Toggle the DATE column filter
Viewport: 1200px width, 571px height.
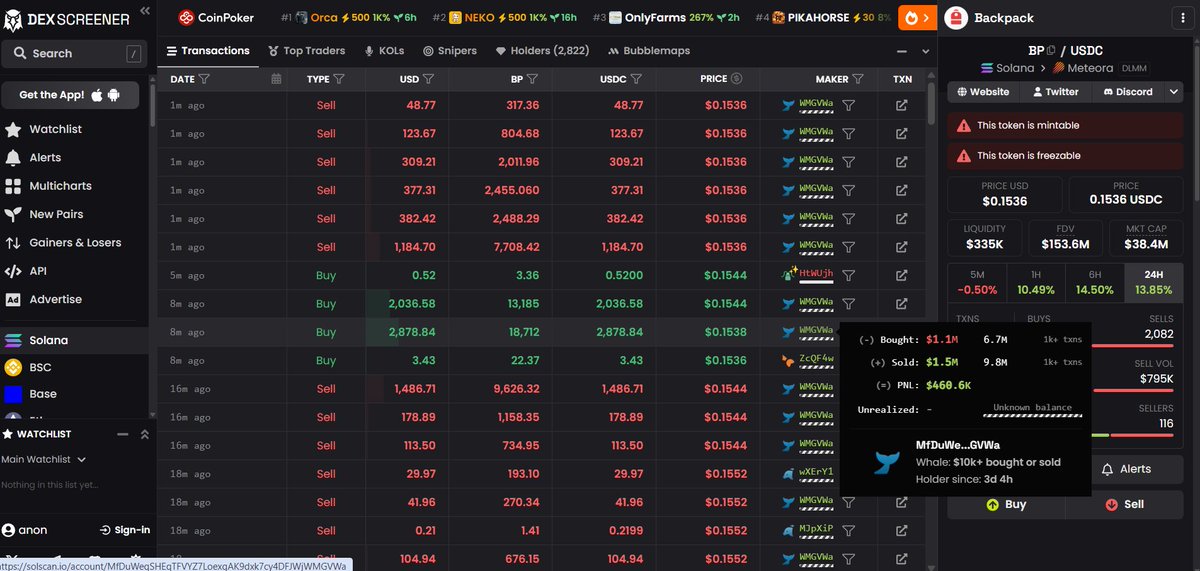(204, 78)
